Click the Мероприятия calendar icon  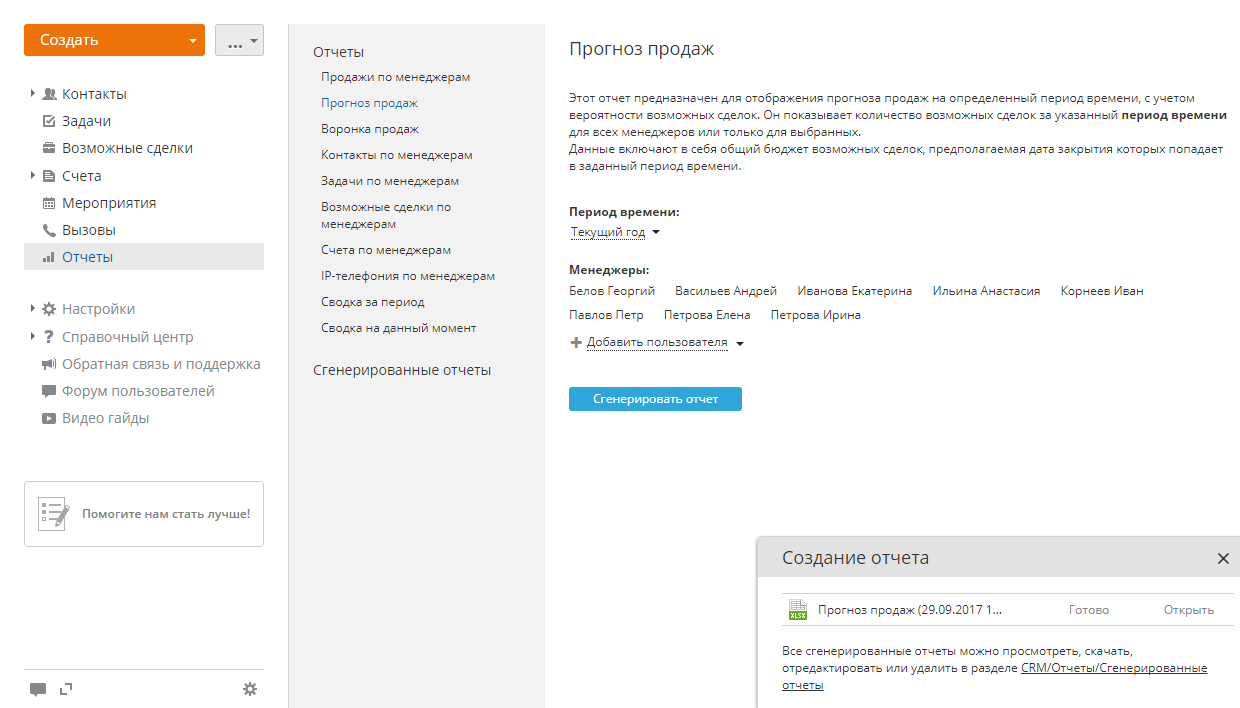pyautogui.click(x=49, y=203)
